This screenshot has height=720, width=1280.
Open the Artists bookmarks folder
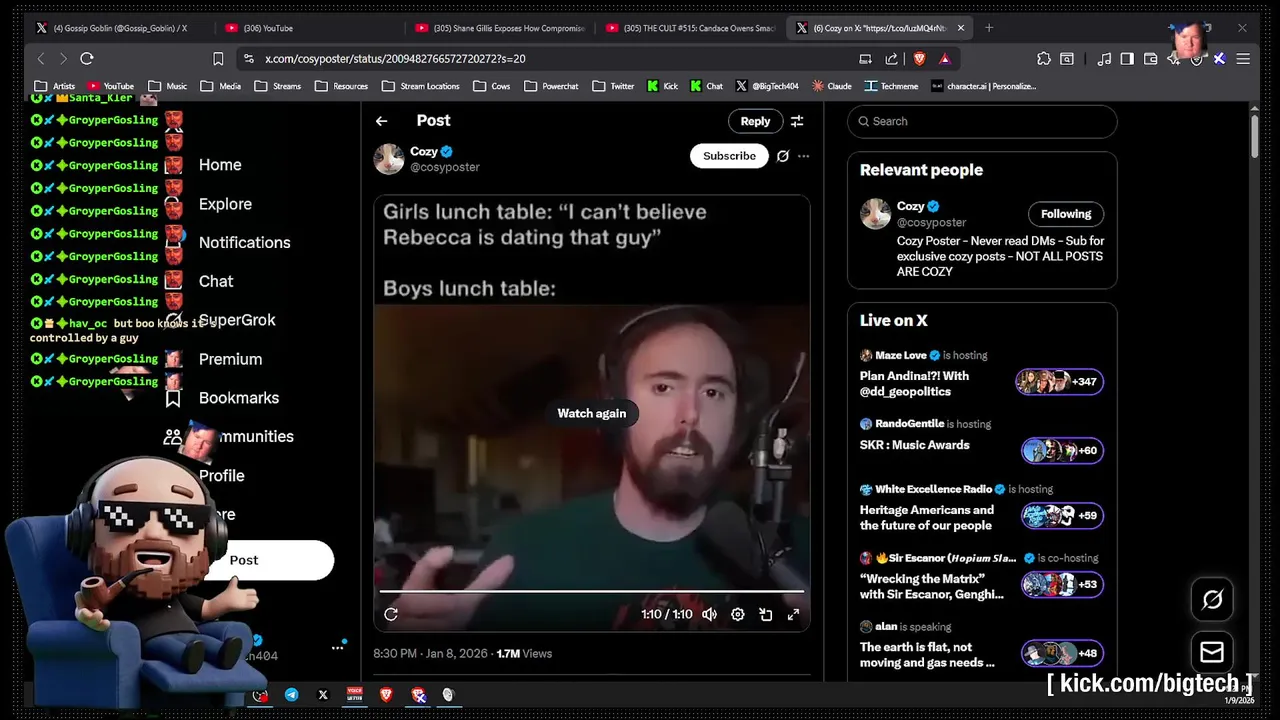54,86
